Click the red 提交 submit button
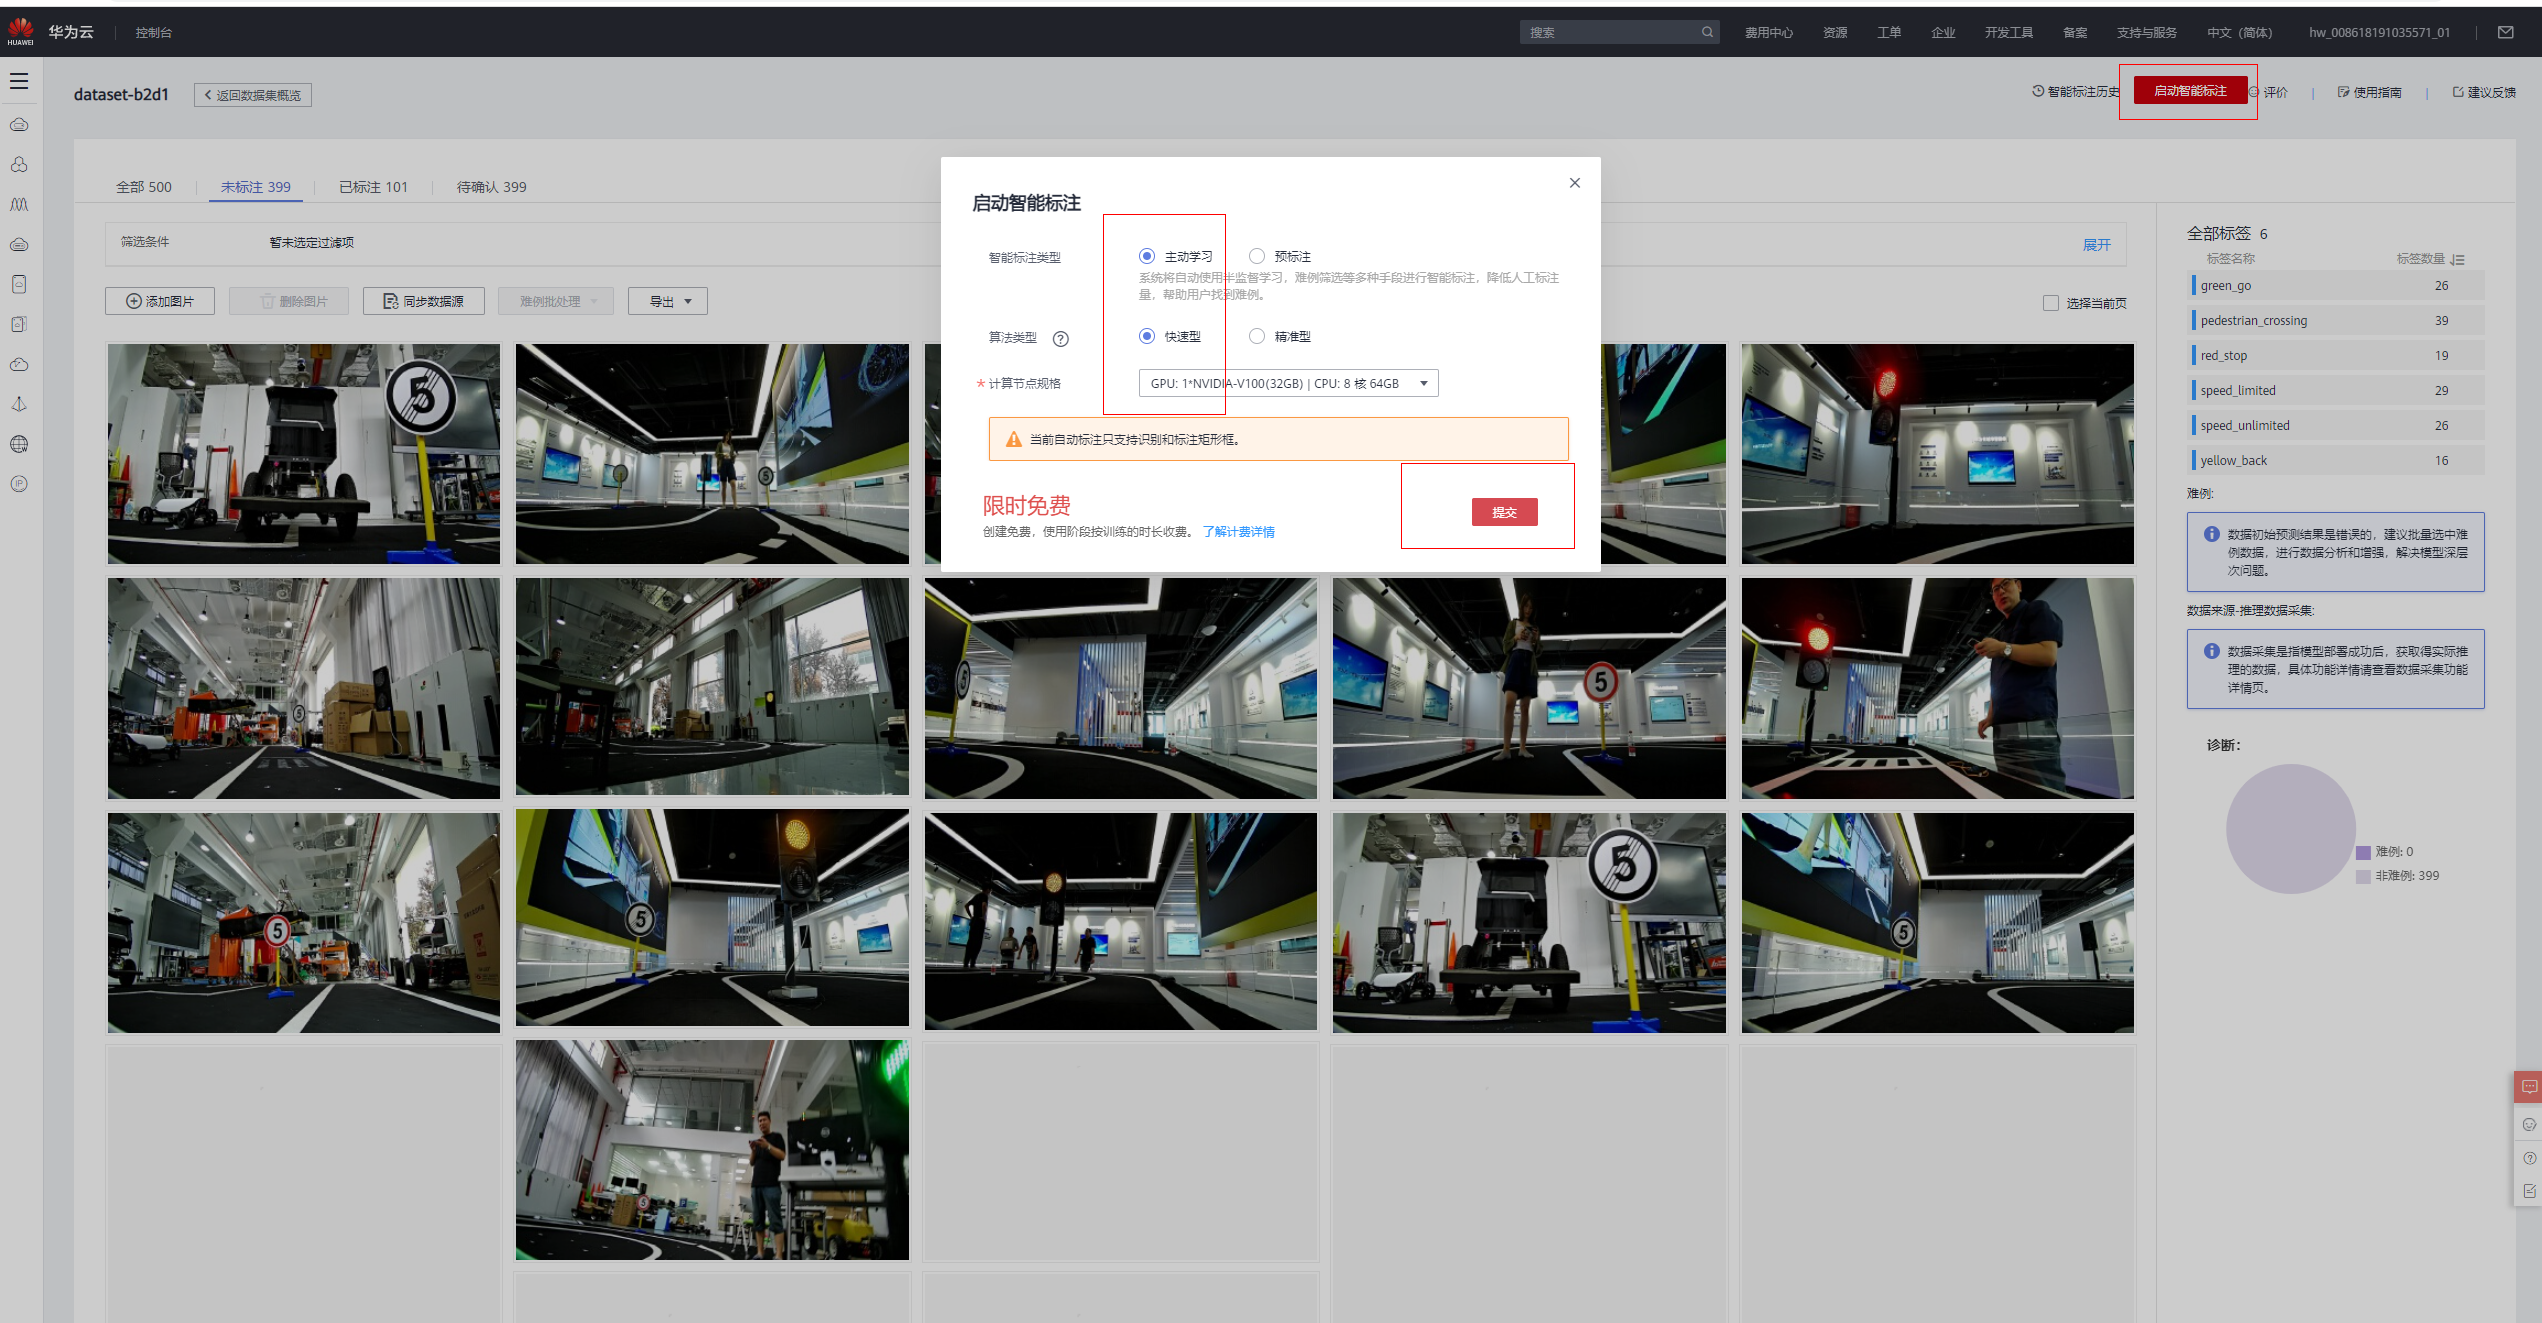Screen dimensions: 2542x1323 [x=1504, y=512]
